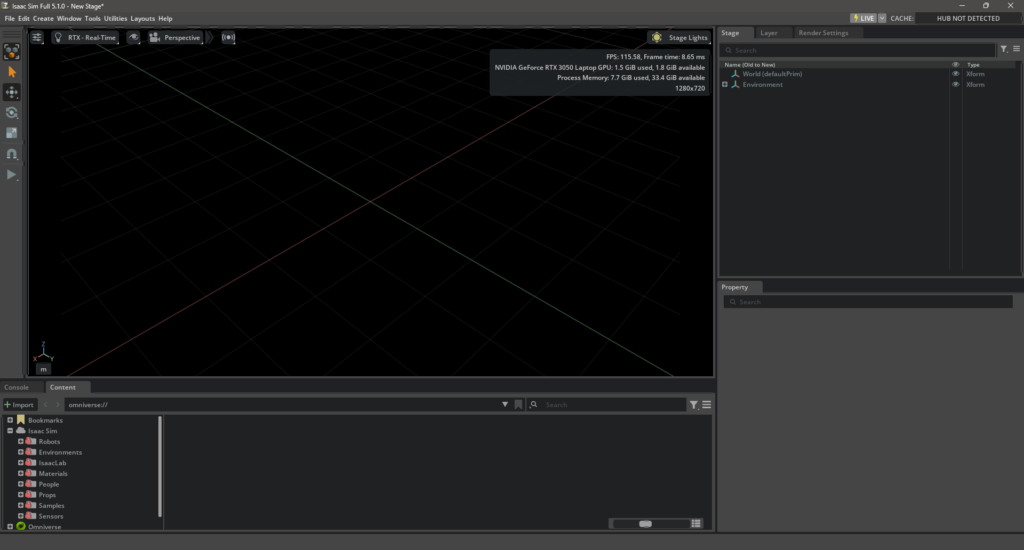
Task: Hide the Environment prim using its eye
Action: (x=955, y=85)
